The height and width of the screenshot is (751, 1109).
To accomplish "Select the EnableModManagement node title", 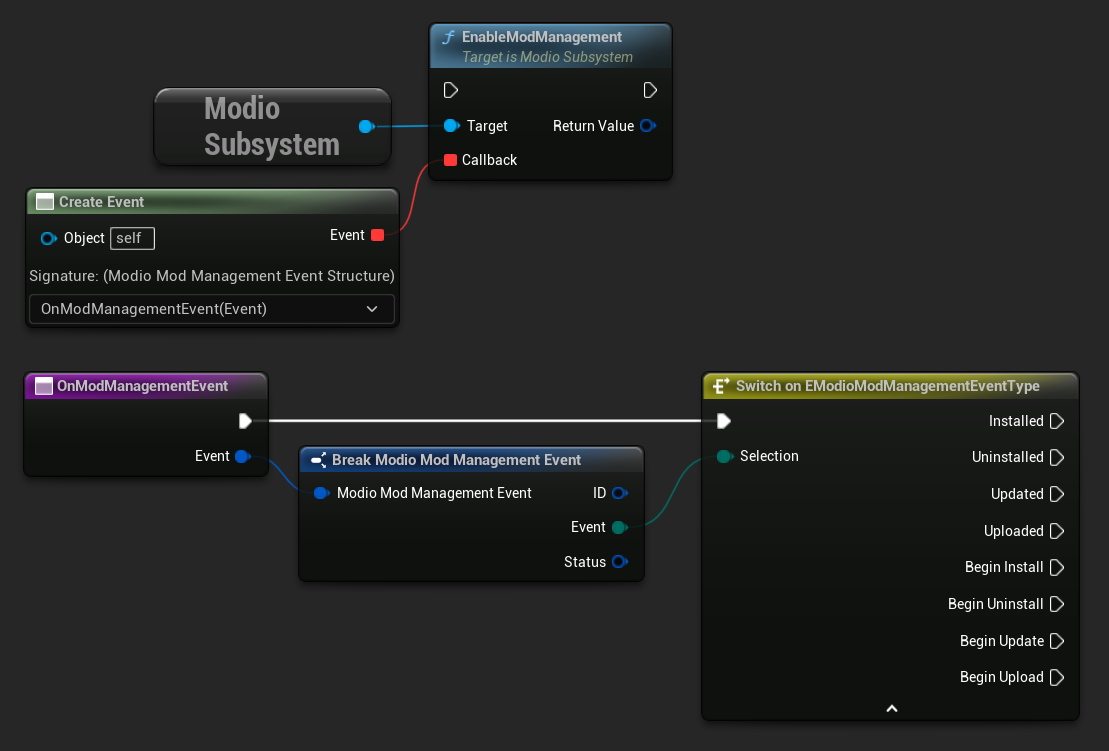I will pos(542,37).
